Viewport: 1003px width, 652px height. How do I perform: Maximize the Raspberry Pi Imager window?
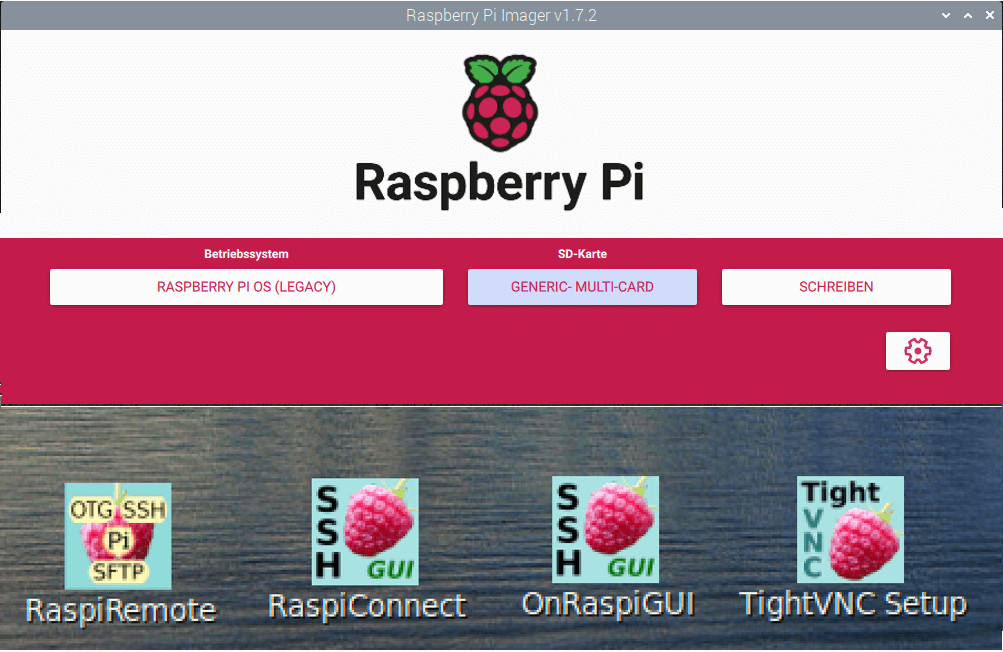pos(968,15)
